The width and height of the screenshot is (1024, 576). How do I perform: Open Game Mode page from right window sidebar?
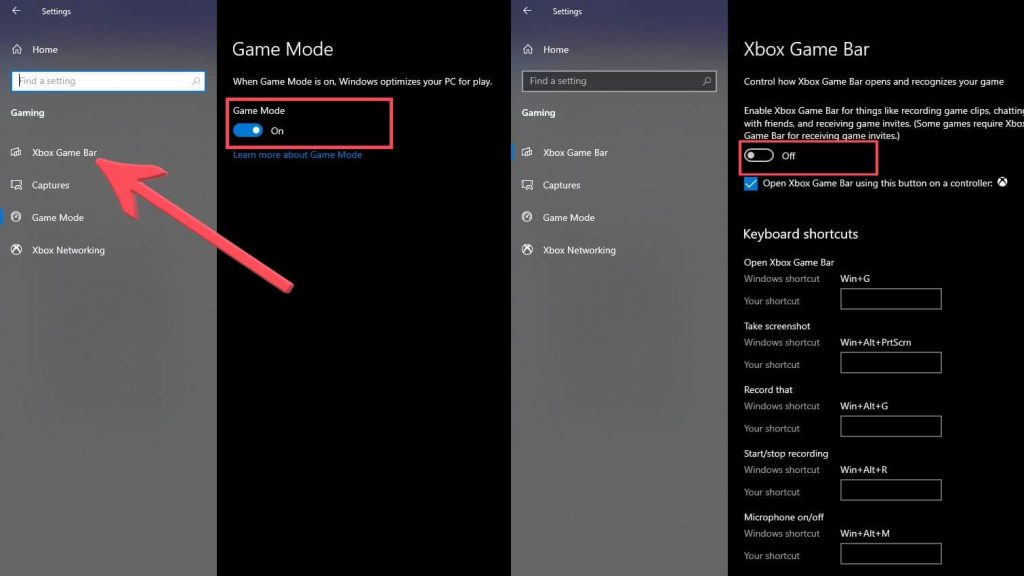click(568, 217)
